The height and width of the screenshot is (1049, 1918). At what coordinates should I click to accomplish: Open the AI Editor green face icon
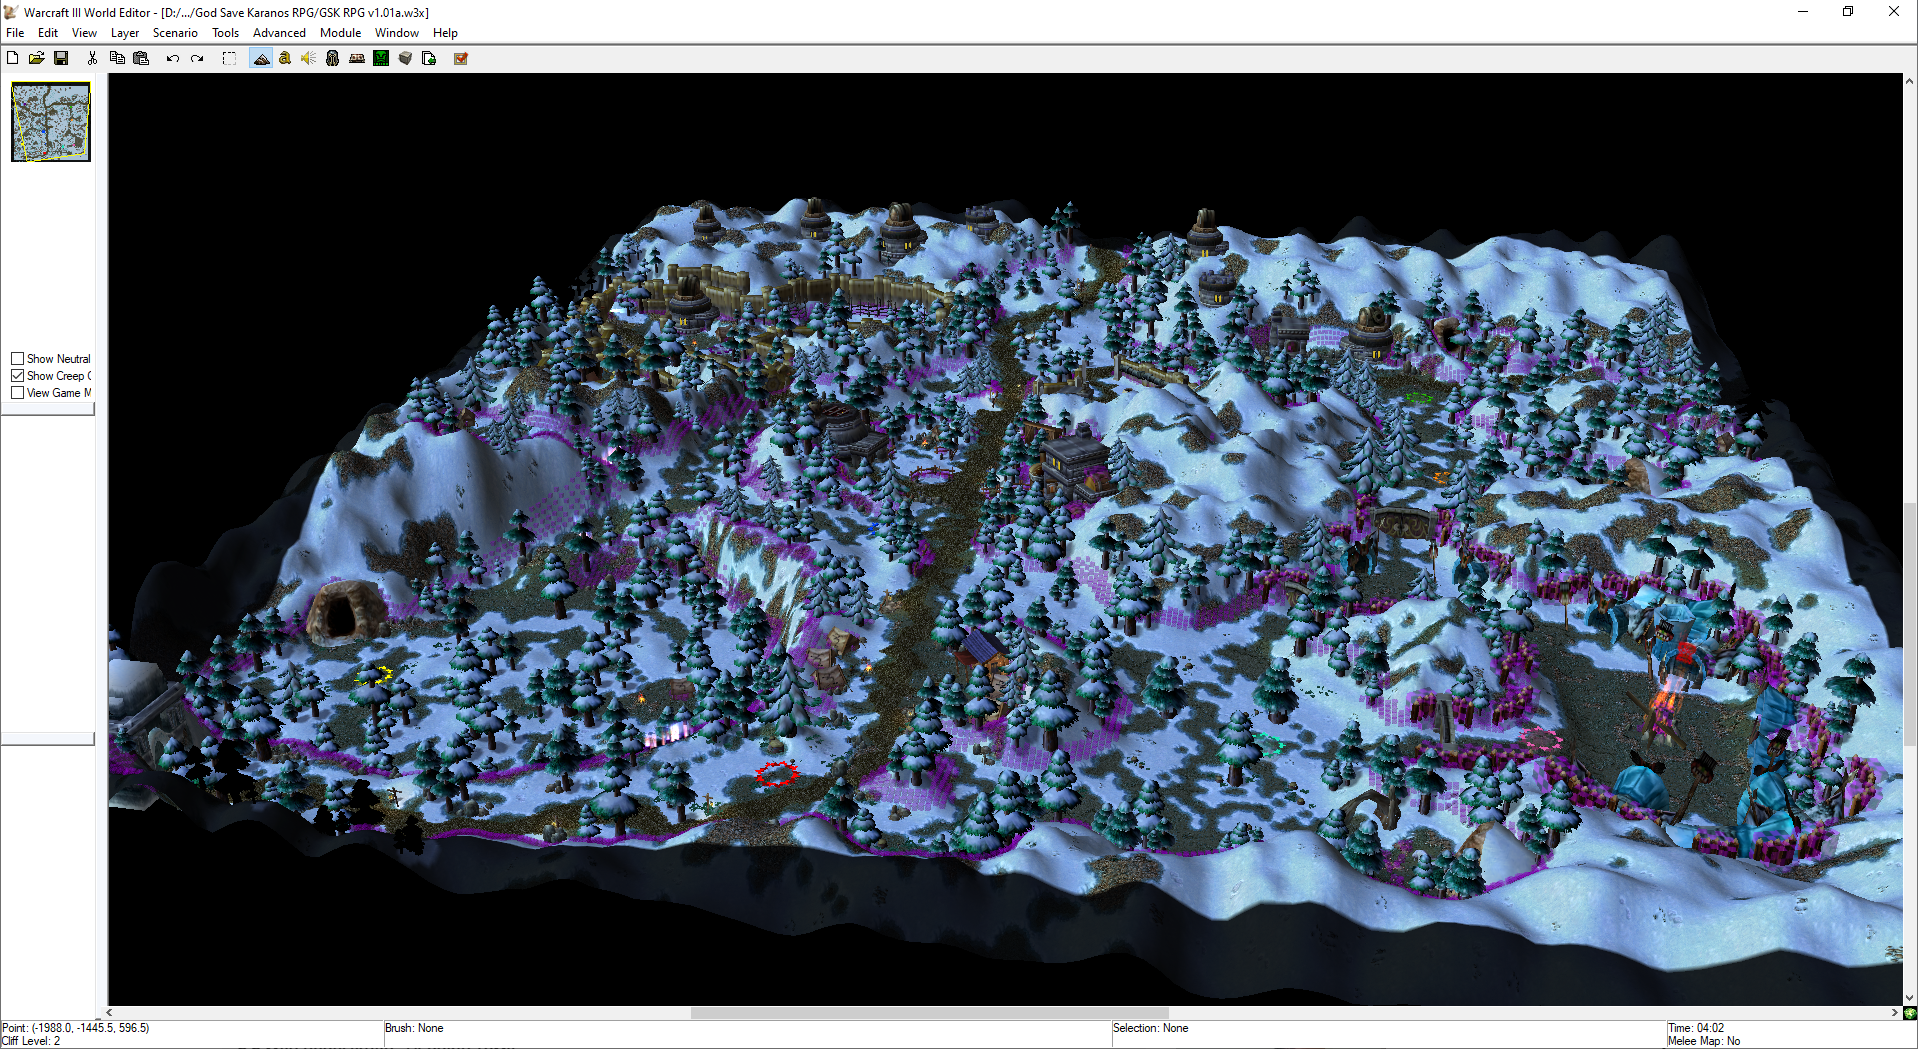pyautogui.click(x=381, y=58)
